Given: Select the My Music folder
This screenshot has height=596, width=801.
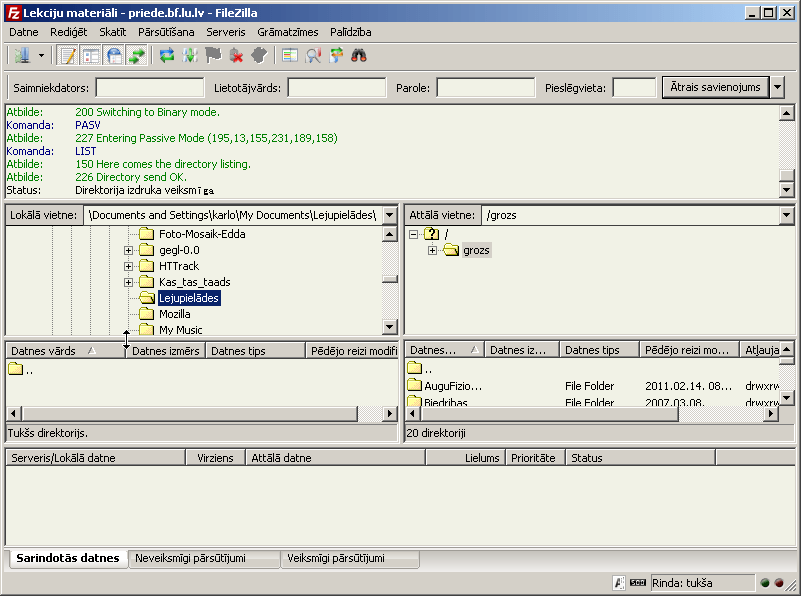Looking at the screenshot, I should tap(180, 330).
